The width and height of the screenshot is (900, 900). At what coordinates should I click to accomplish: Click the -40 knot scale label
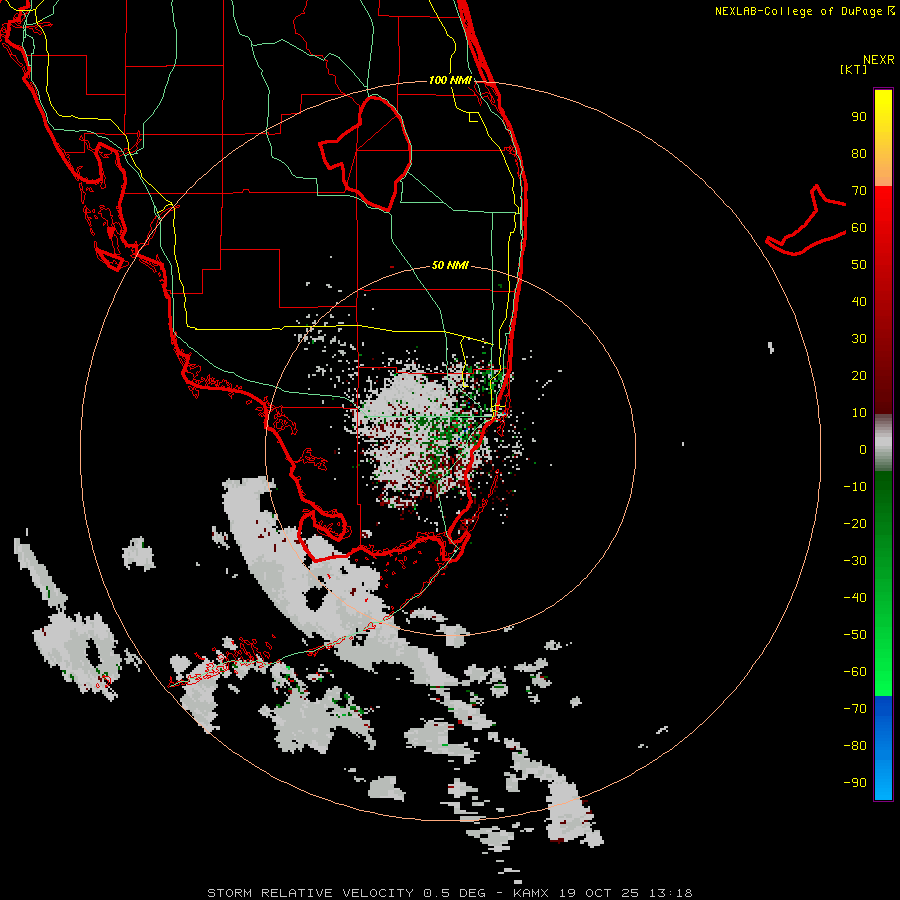coord(855,598)
